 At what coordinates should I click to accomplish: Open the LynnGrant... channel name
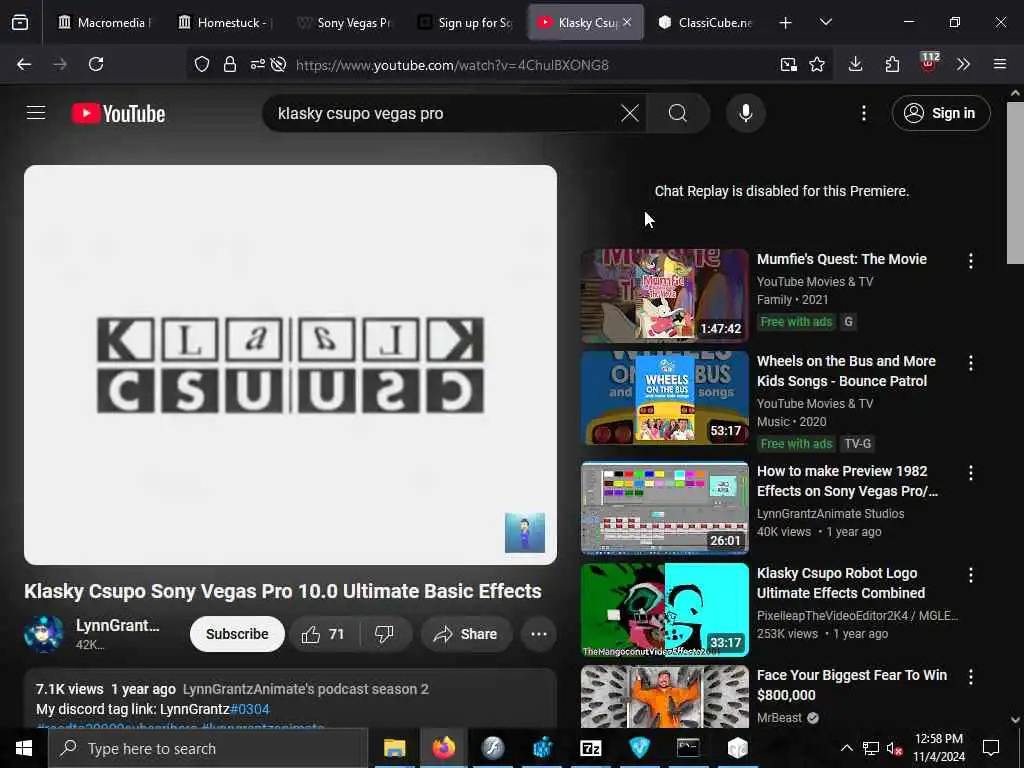(118, 625)
